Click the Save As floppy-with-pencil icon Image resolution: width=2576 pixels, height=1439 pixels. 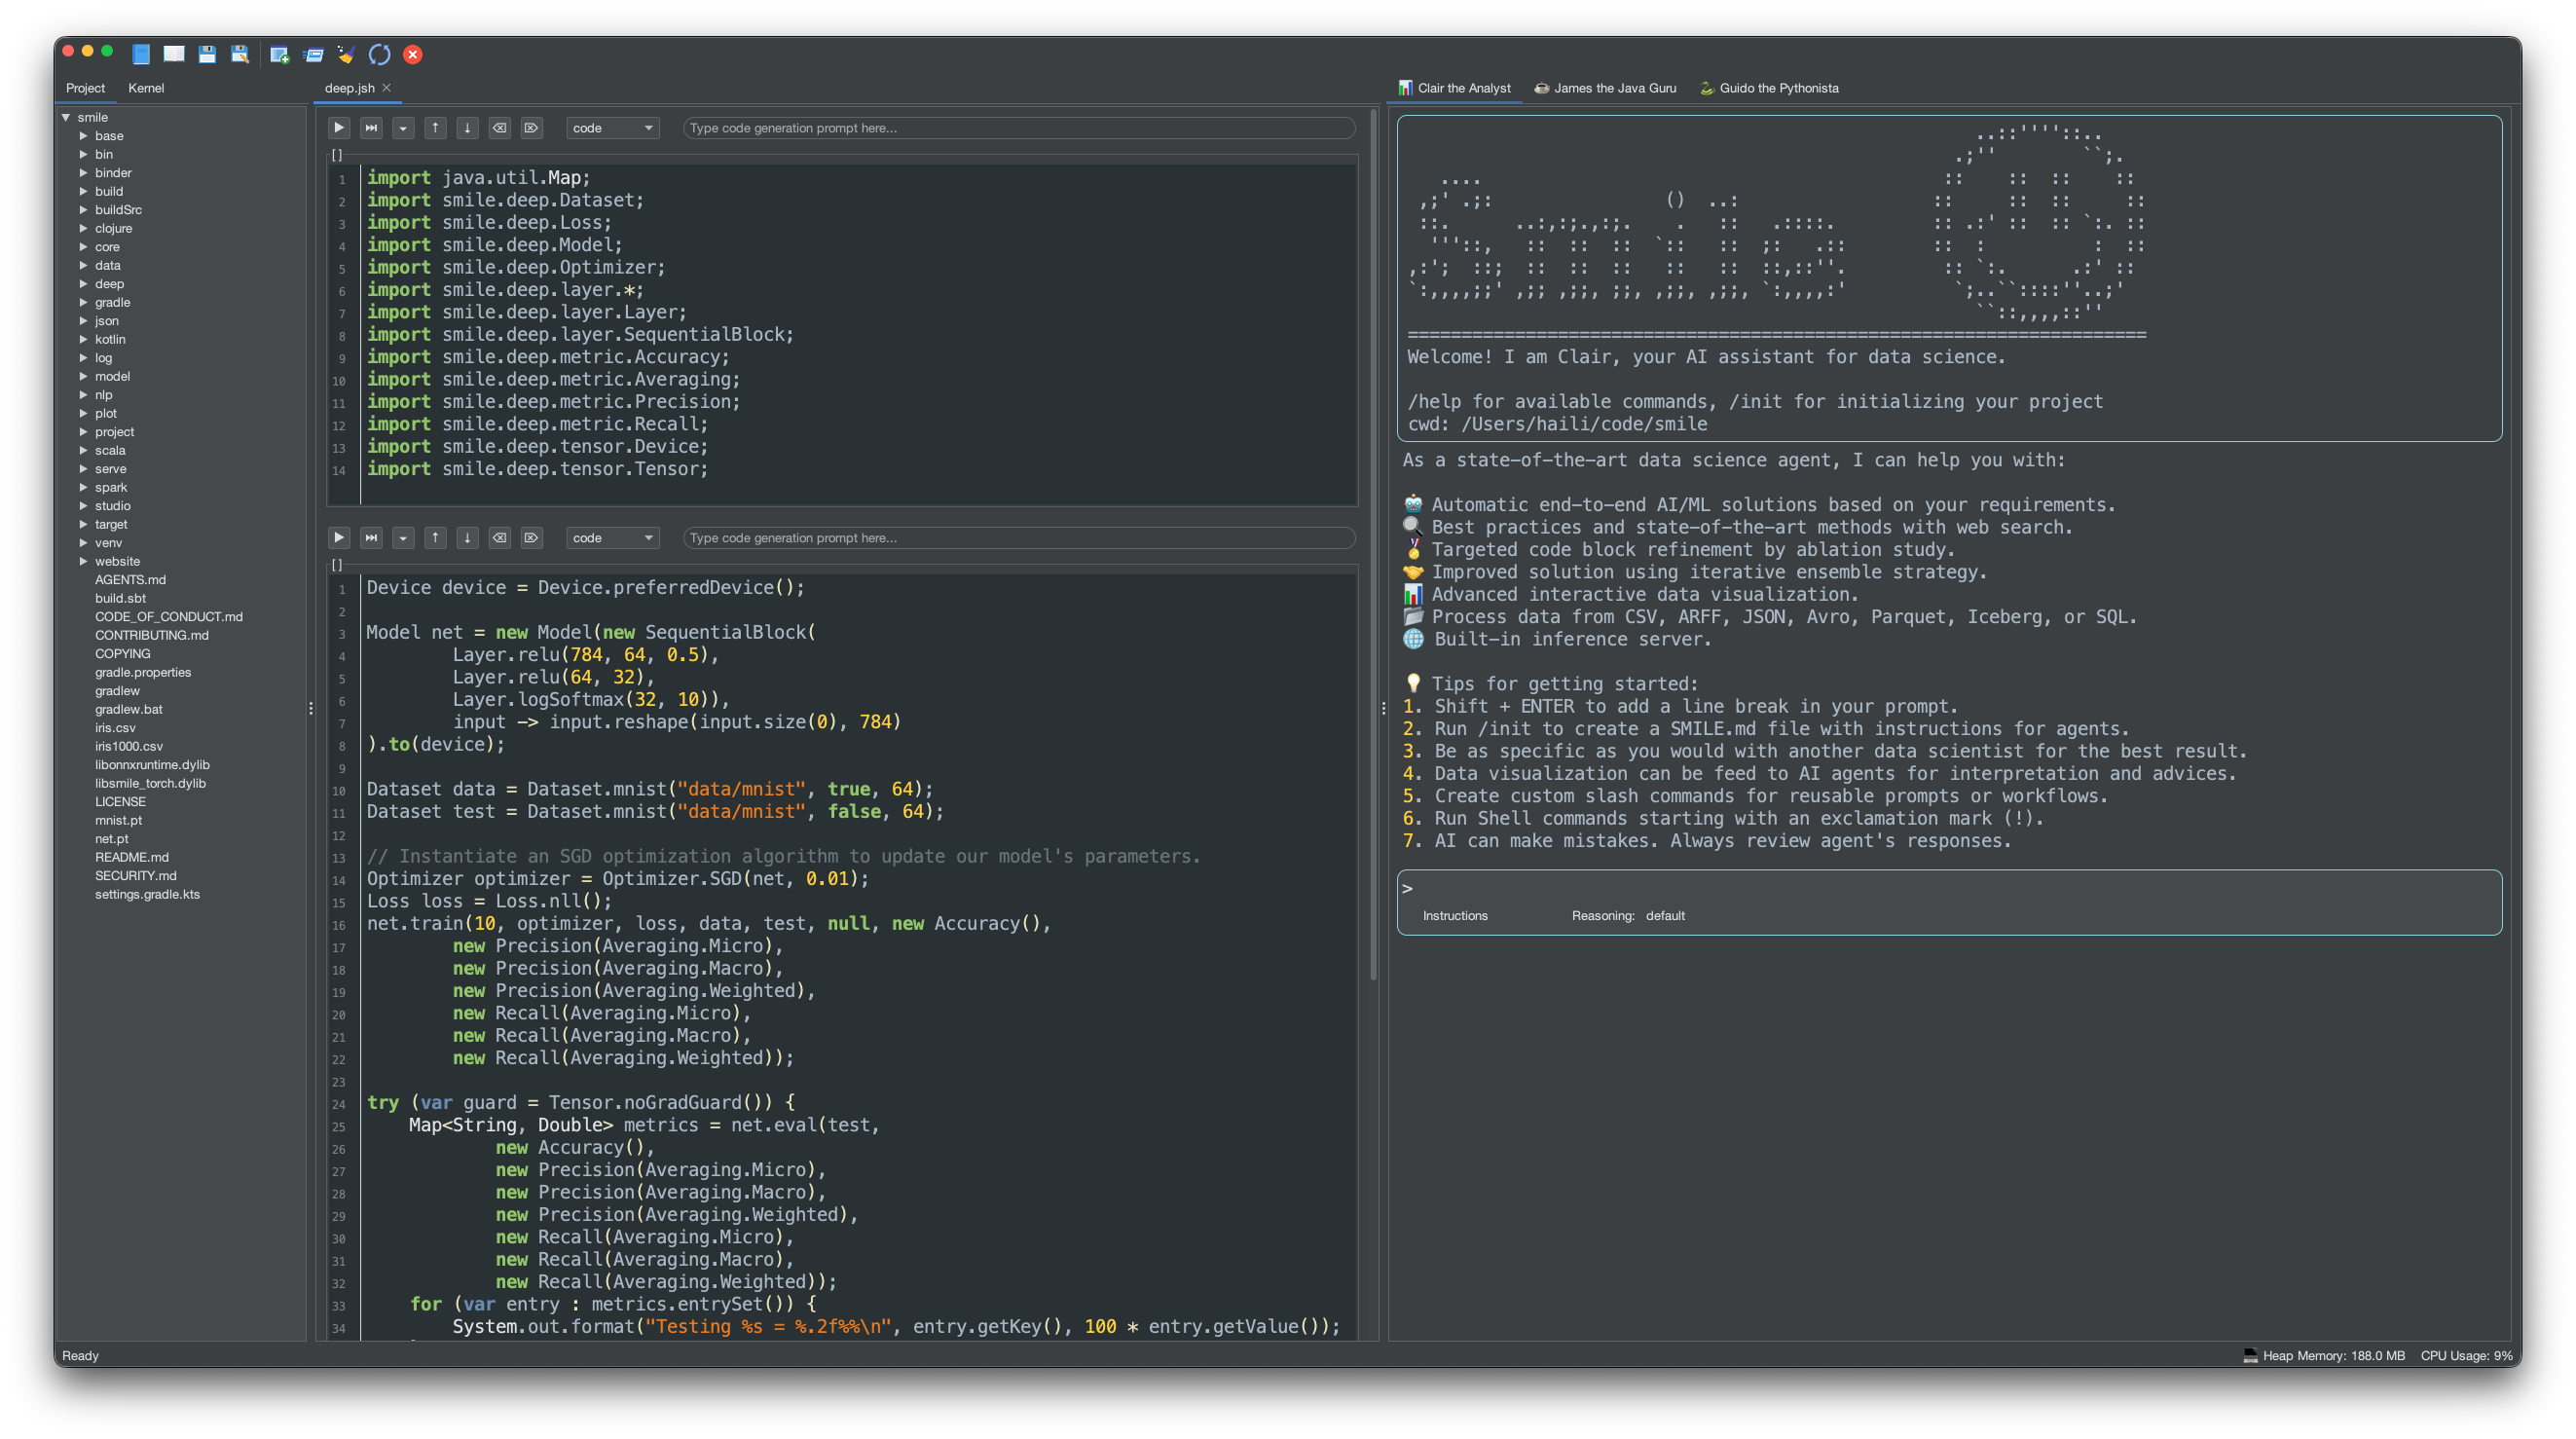click(x=240, y=54)
